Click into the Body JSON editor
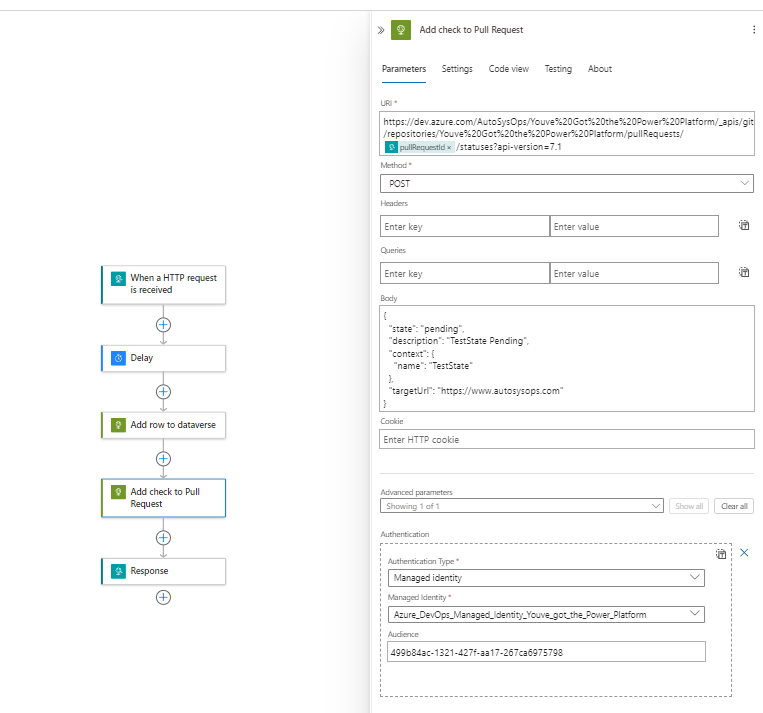Viewport: 763px width, 713px height. coord(567,359)
